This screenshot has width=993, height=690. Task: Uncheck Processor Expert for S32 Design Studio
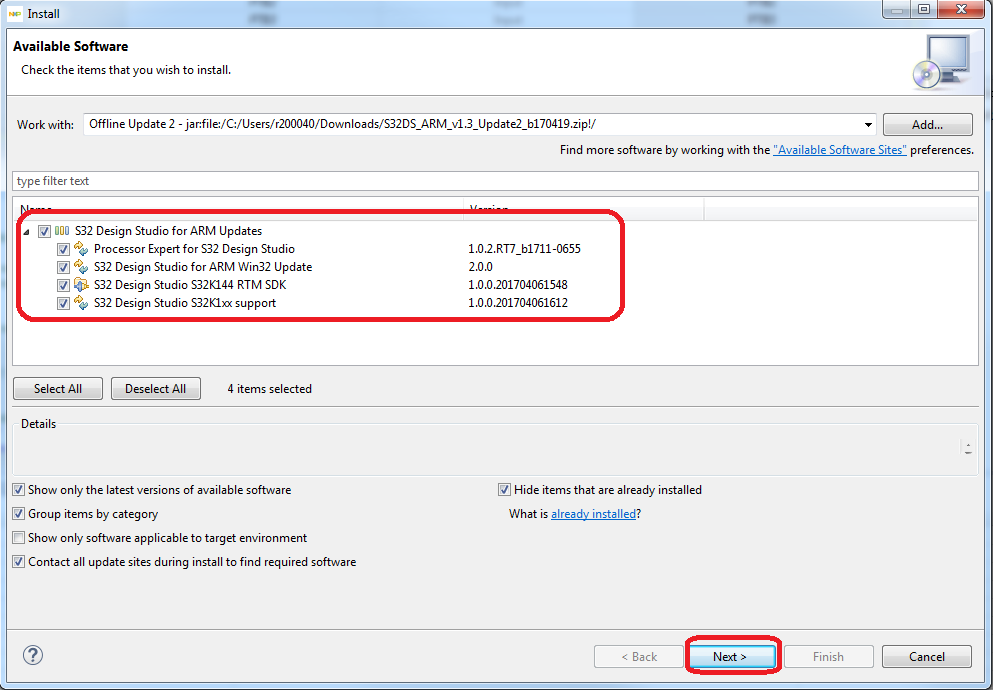coord(63,249)
